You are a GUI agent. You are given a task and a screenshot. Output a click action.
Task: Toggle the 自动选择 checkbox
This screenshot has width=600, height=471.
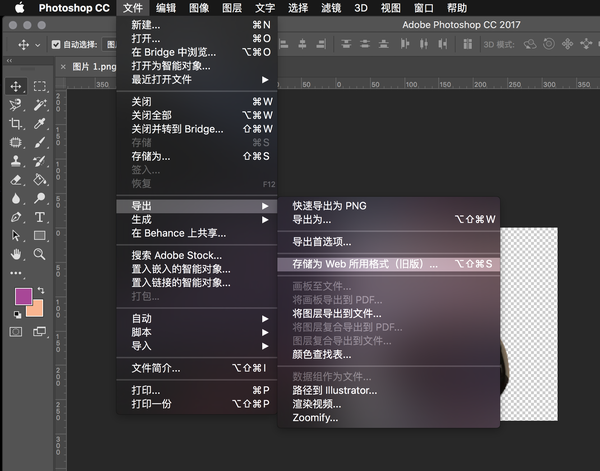pyautogui.click(x=56, y=45)
